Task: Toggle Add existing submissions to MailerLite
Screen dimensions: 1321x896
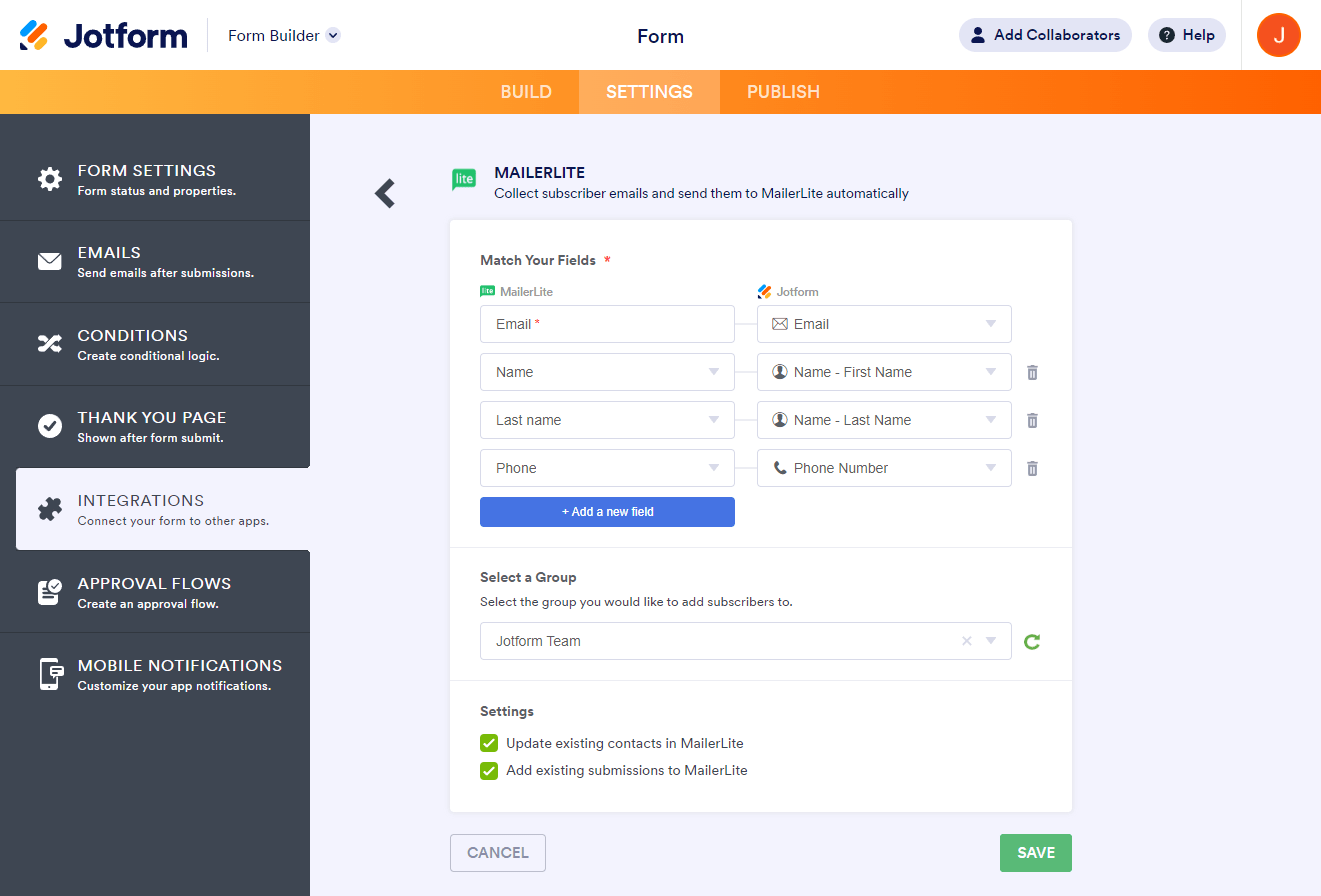Action: [489, 771]
